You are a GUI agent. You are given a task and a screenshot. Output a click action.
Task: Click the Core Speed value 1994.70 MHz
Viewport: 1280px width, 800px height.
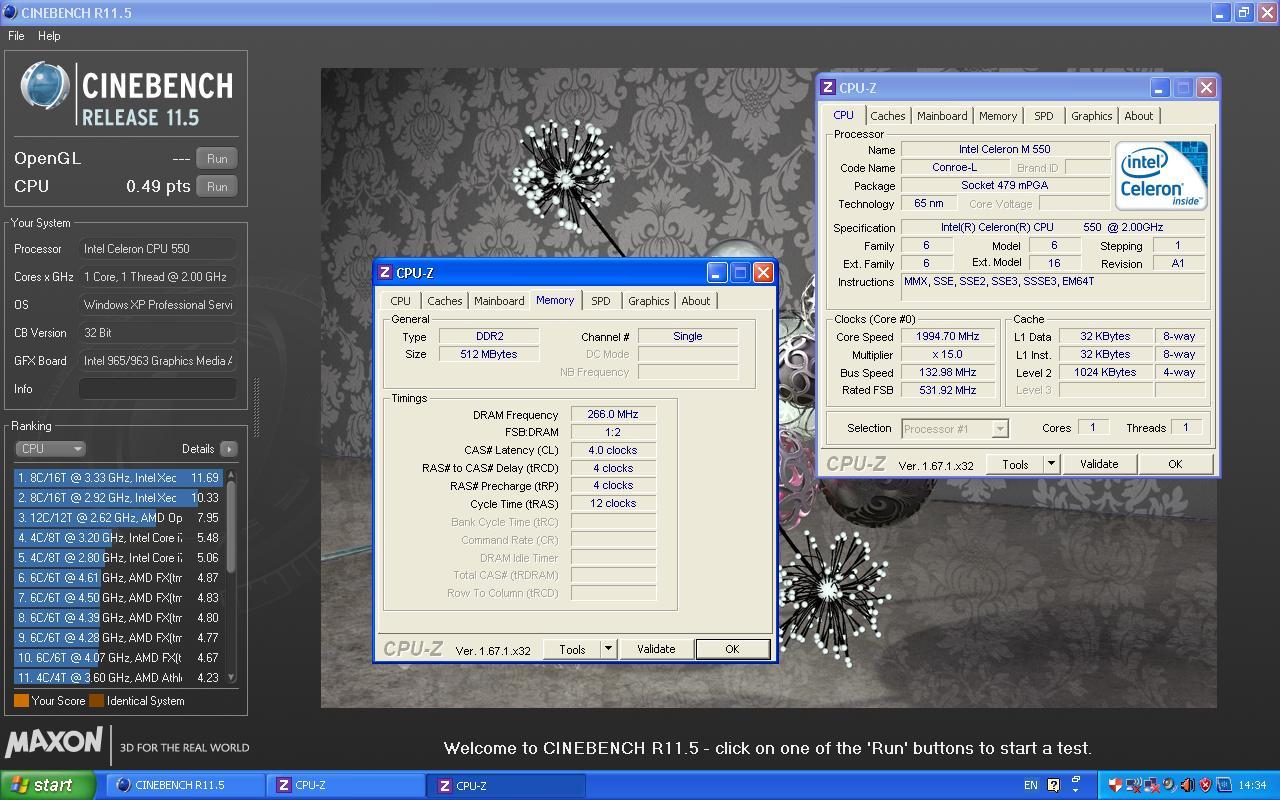[948, 337]
